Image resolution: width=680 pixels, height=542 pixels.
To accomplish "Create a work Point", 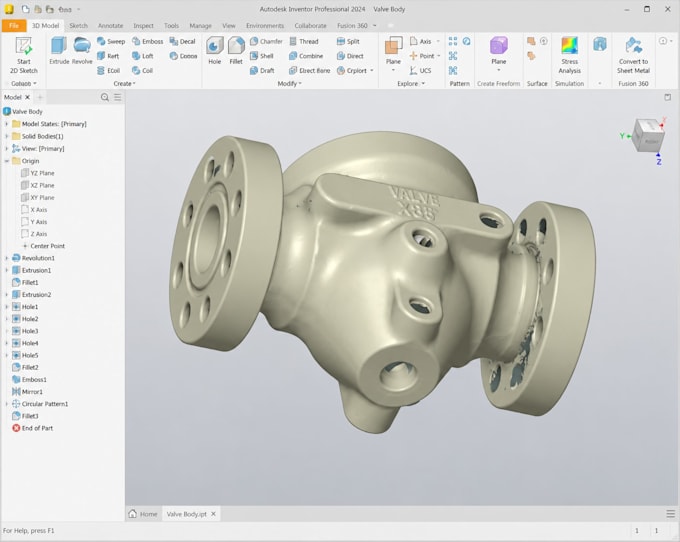I will (422, 56).
